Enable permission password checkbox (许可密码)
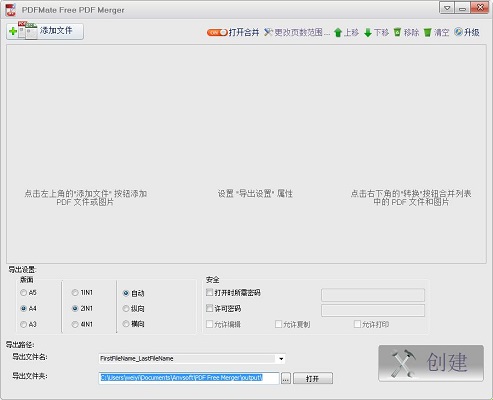 [209, 308]
